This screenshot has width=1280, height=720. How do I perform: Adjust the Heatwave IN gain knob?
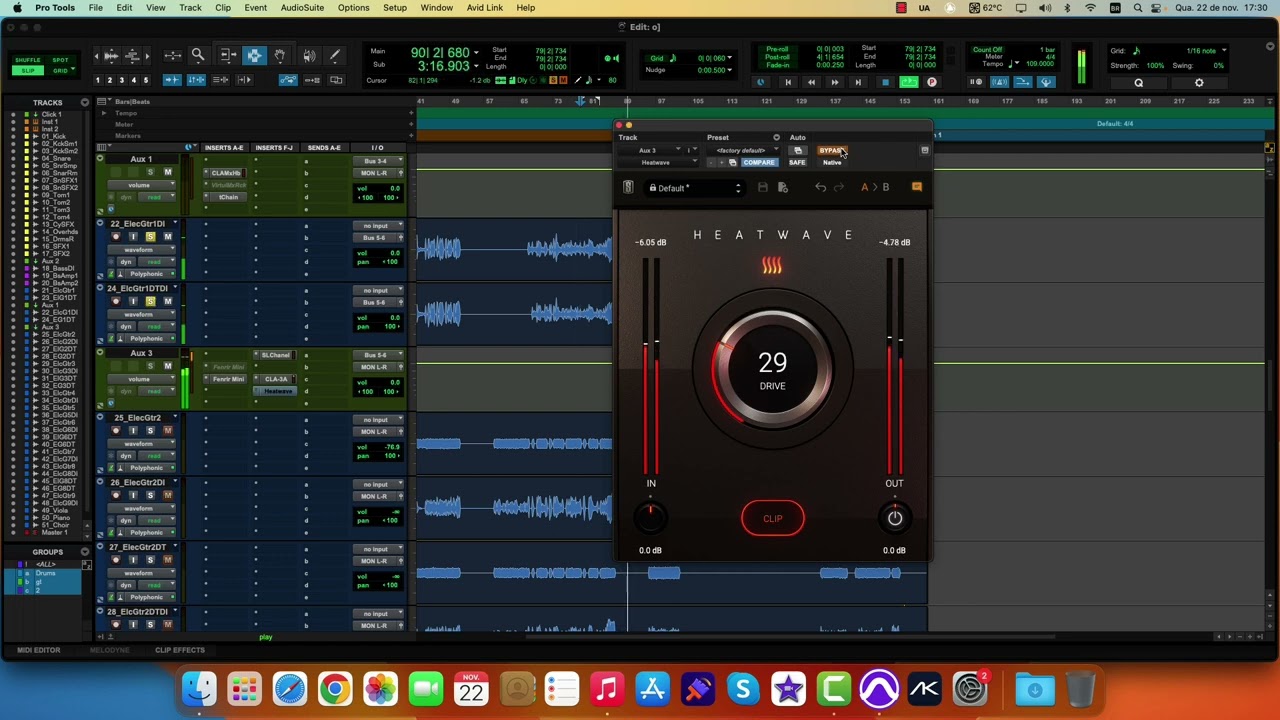pos(650,518)
